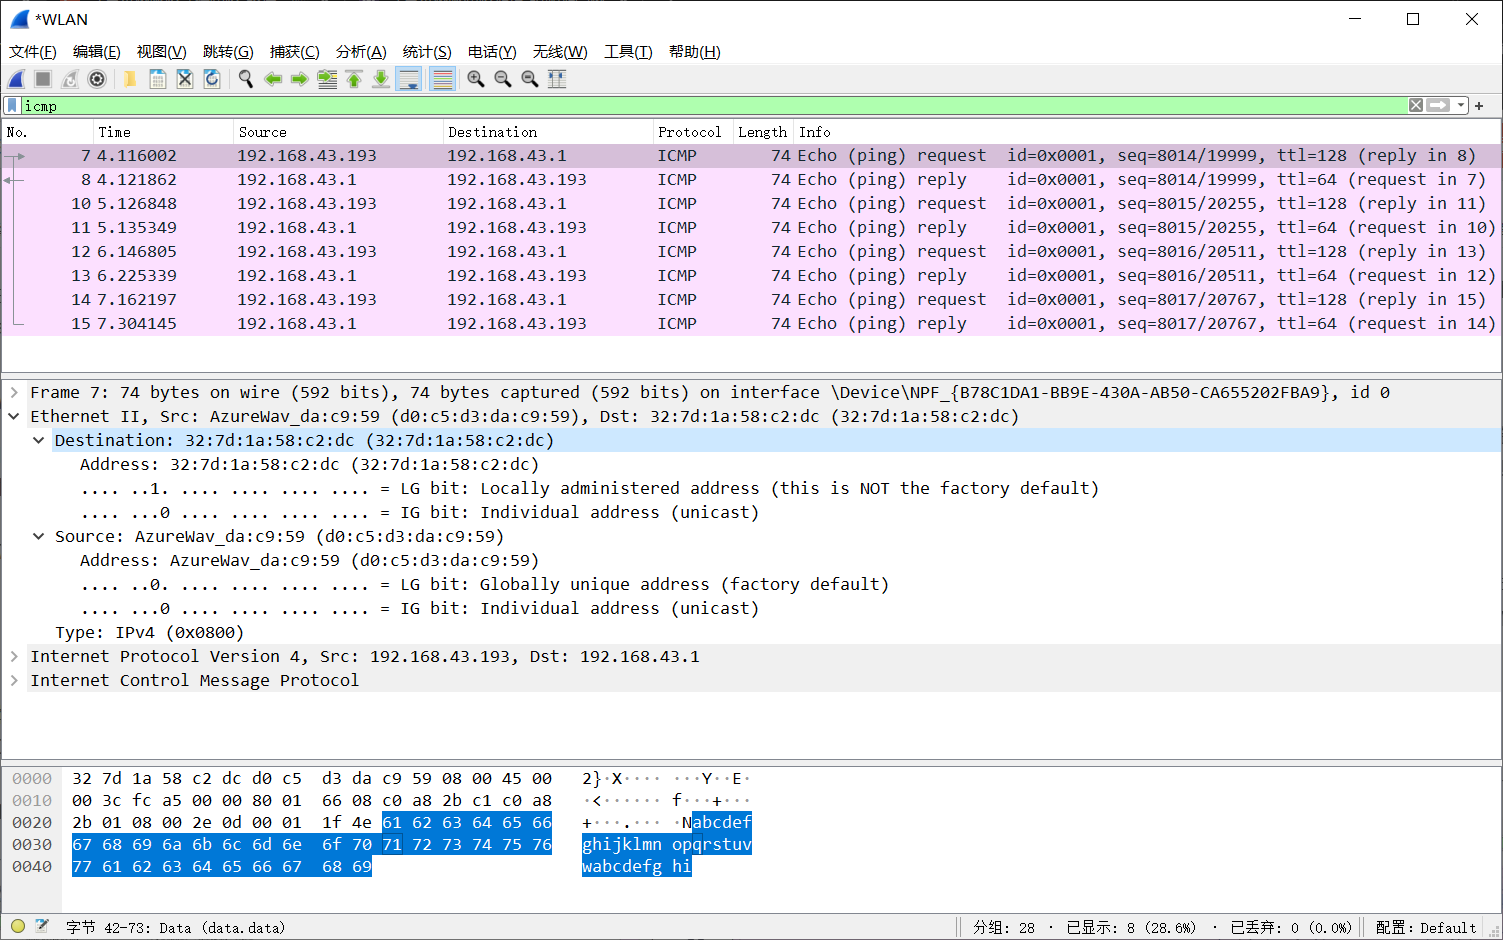Expand the Frame 7 details row
The height and width of the screenshot is (940, 1503).
click(x=14, y=393)
